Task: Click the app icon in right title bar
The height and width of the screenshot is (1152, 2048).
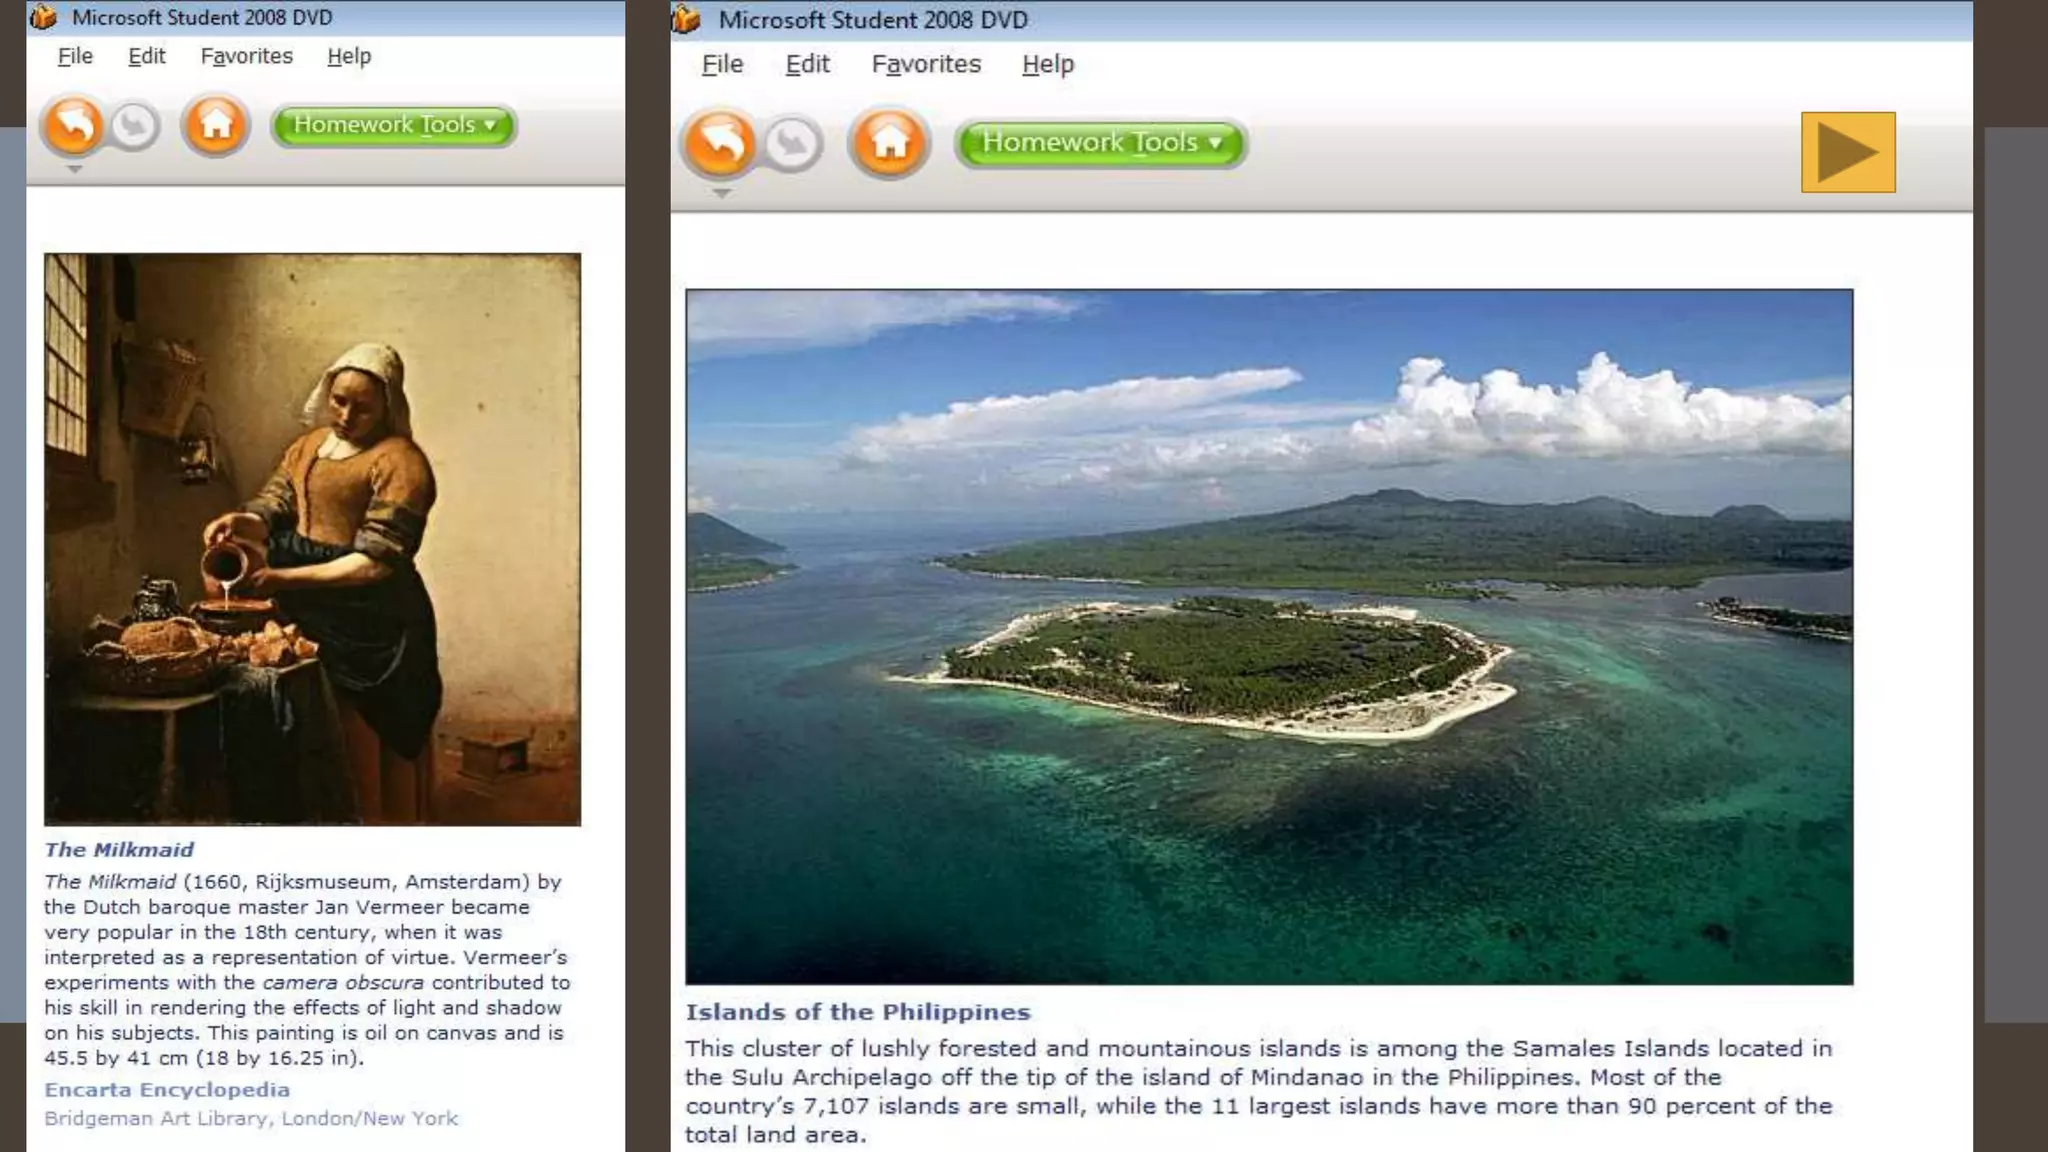Action: [x=686, y=19]
